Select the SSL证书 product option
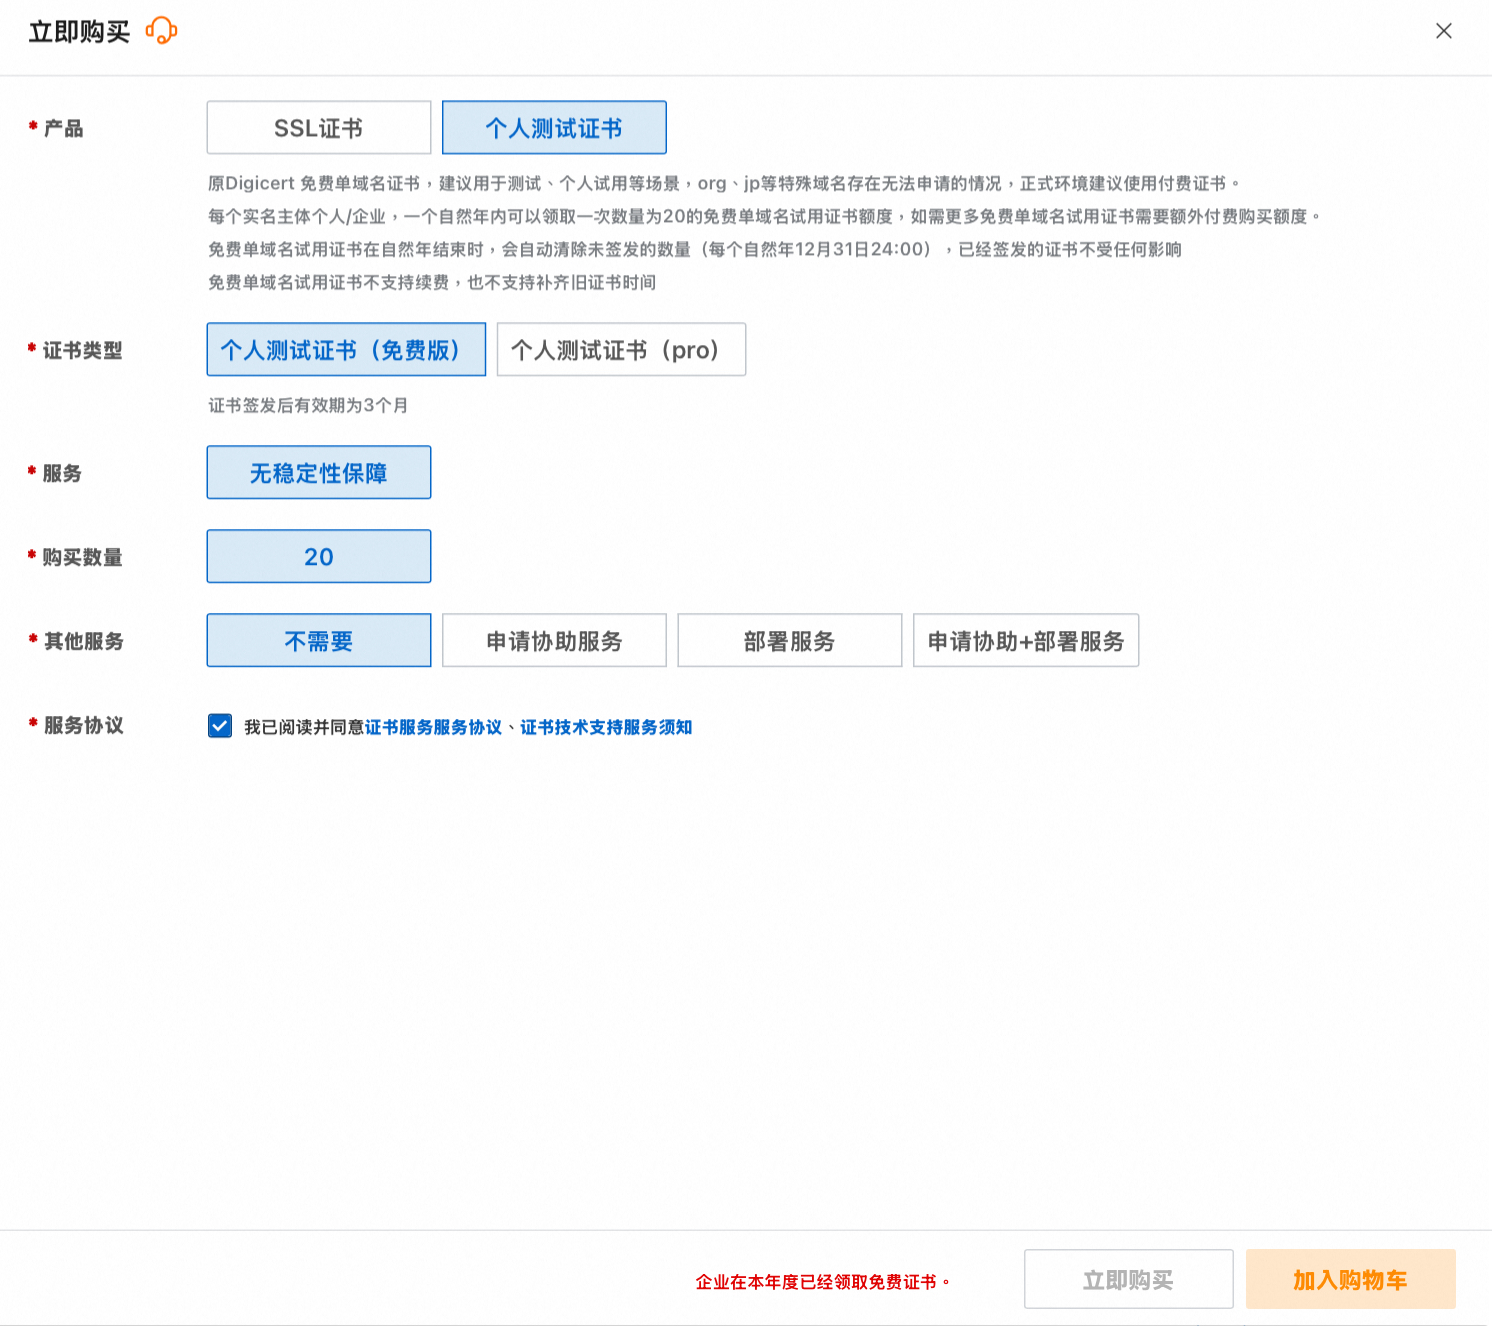This screenshot has width=1492, height=1326. 318,127
